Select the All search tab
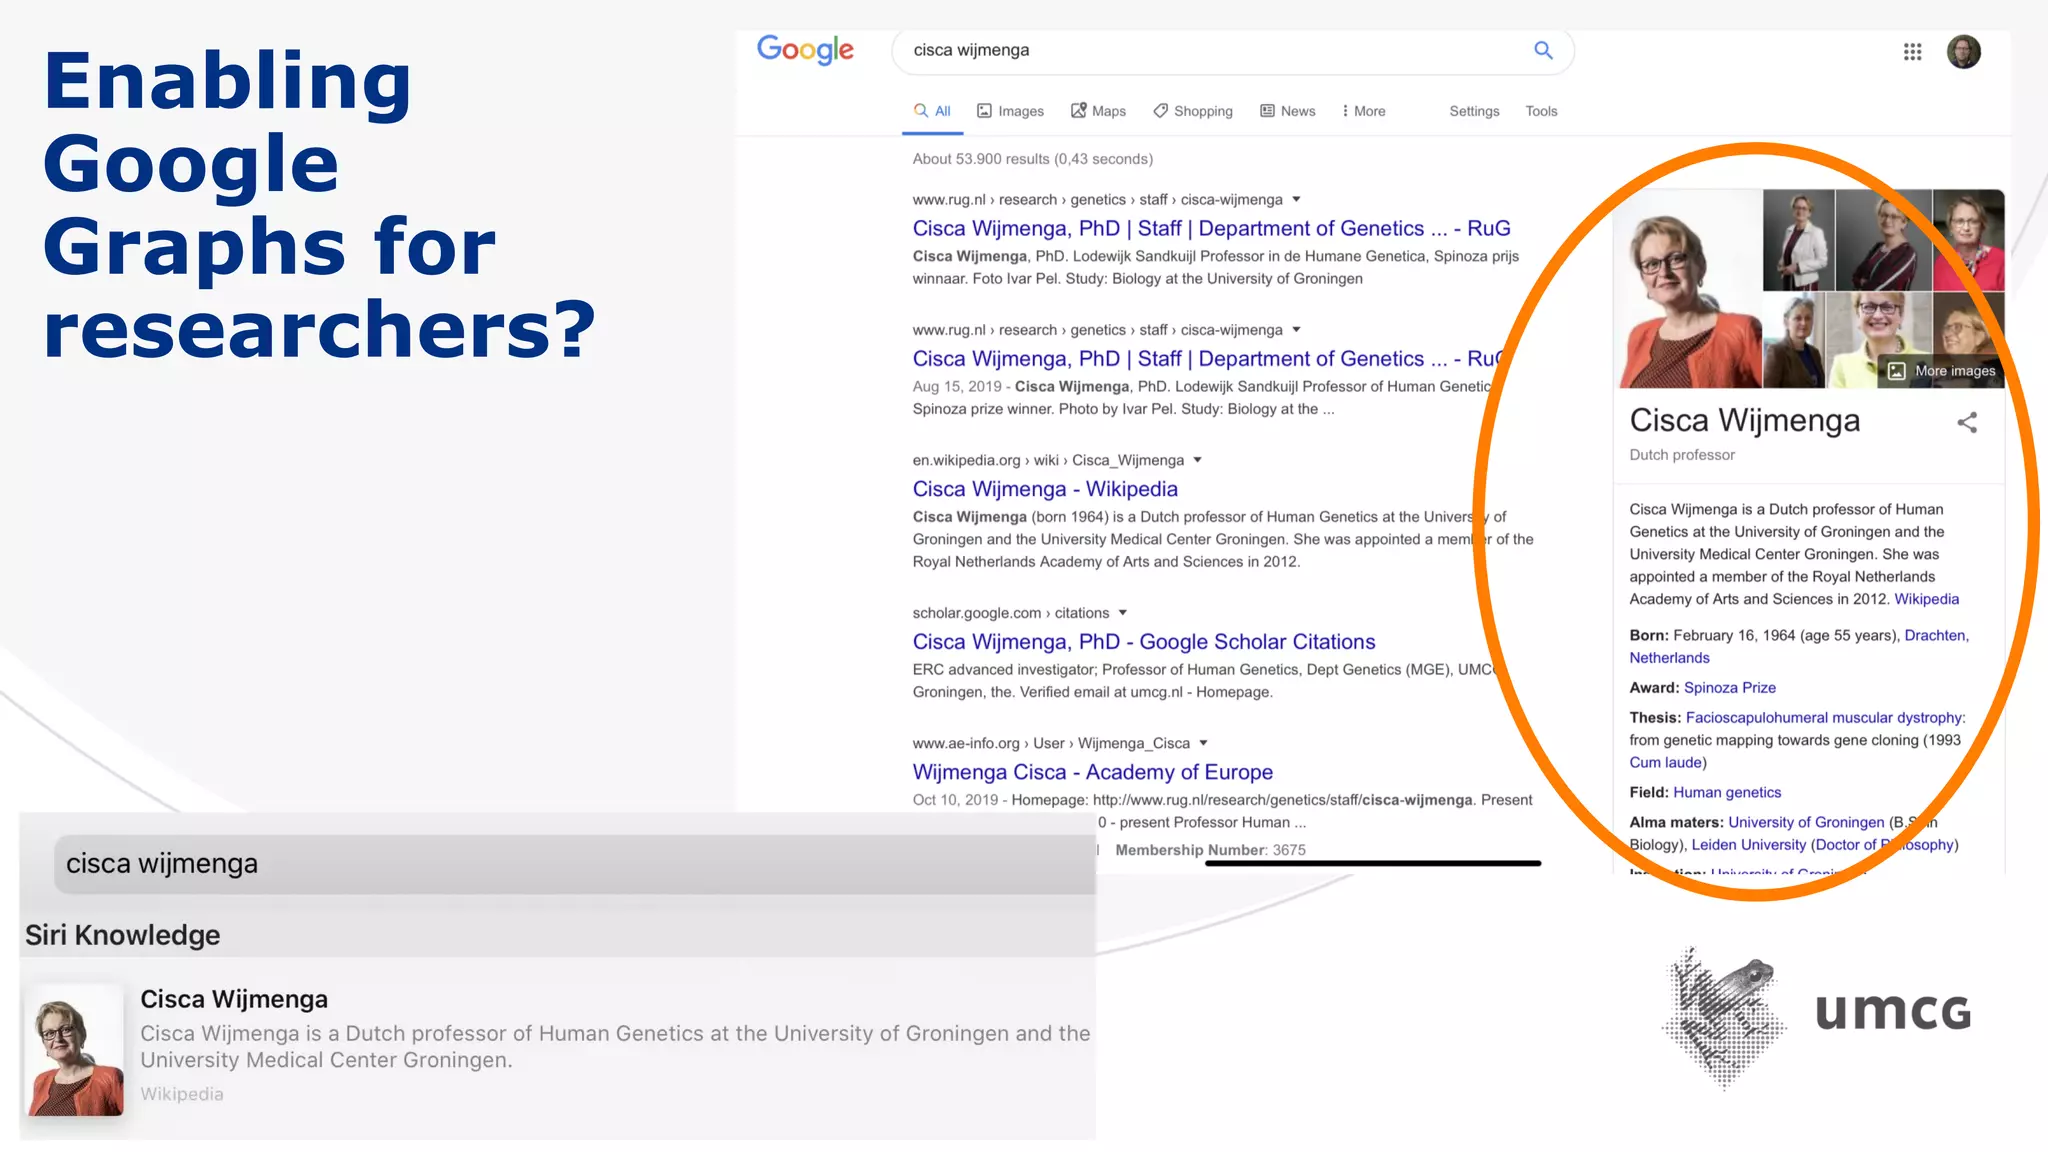Screen dimensions: 2048x1152 pyautogui.click(x=932, y=111)
